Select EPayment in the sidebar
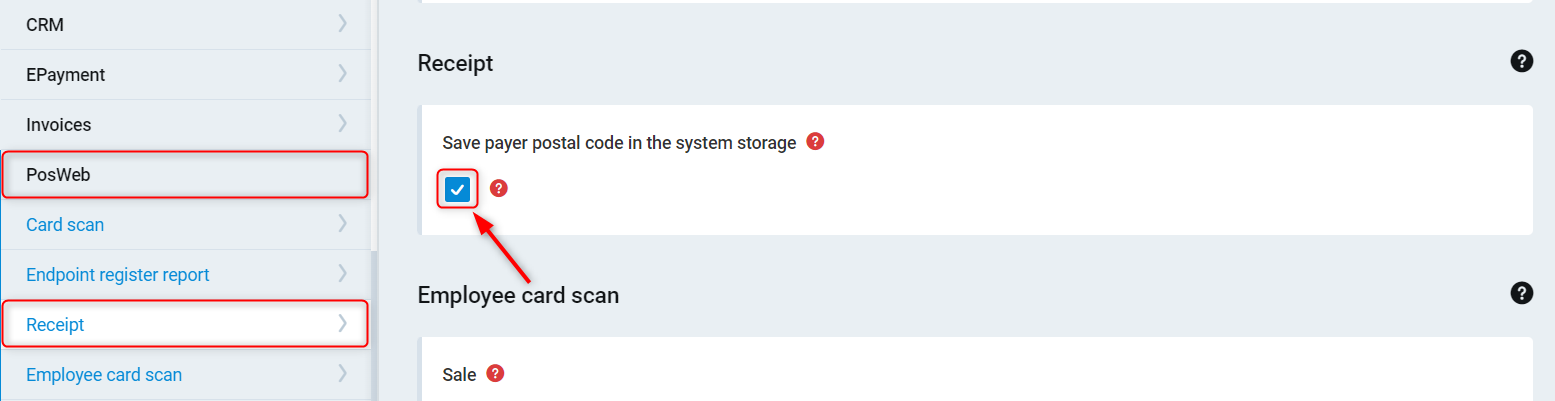The width and height of the screenshot is (1555, 401). pos(66,75)
